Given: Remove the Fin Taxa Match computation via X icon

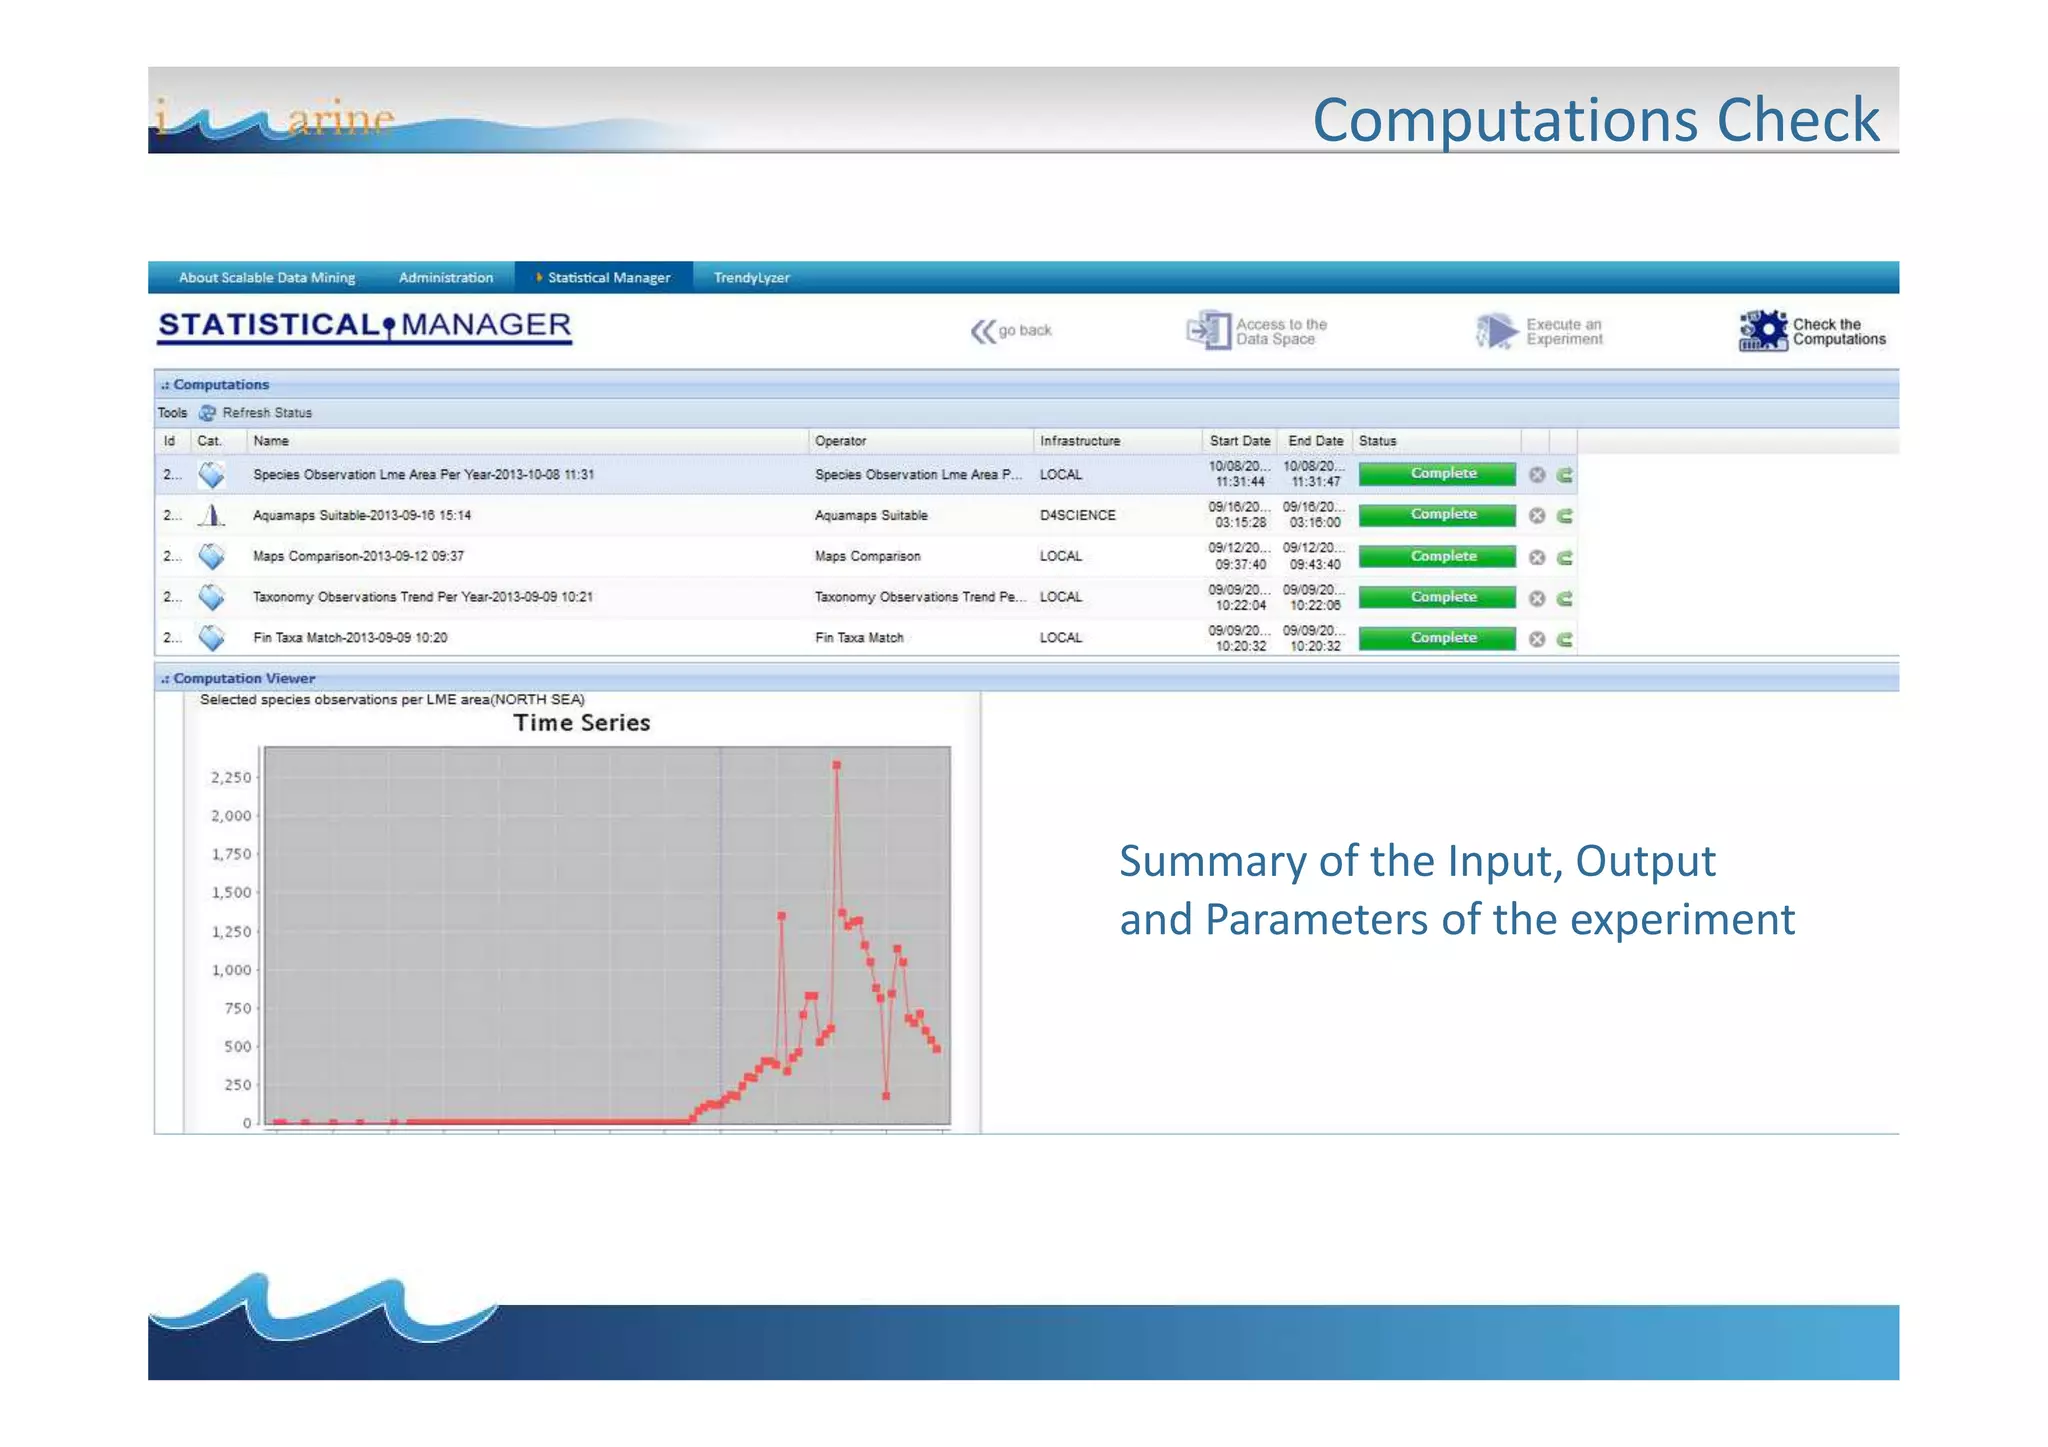Looking at the screenshot, I should [x=1537, y=640].
